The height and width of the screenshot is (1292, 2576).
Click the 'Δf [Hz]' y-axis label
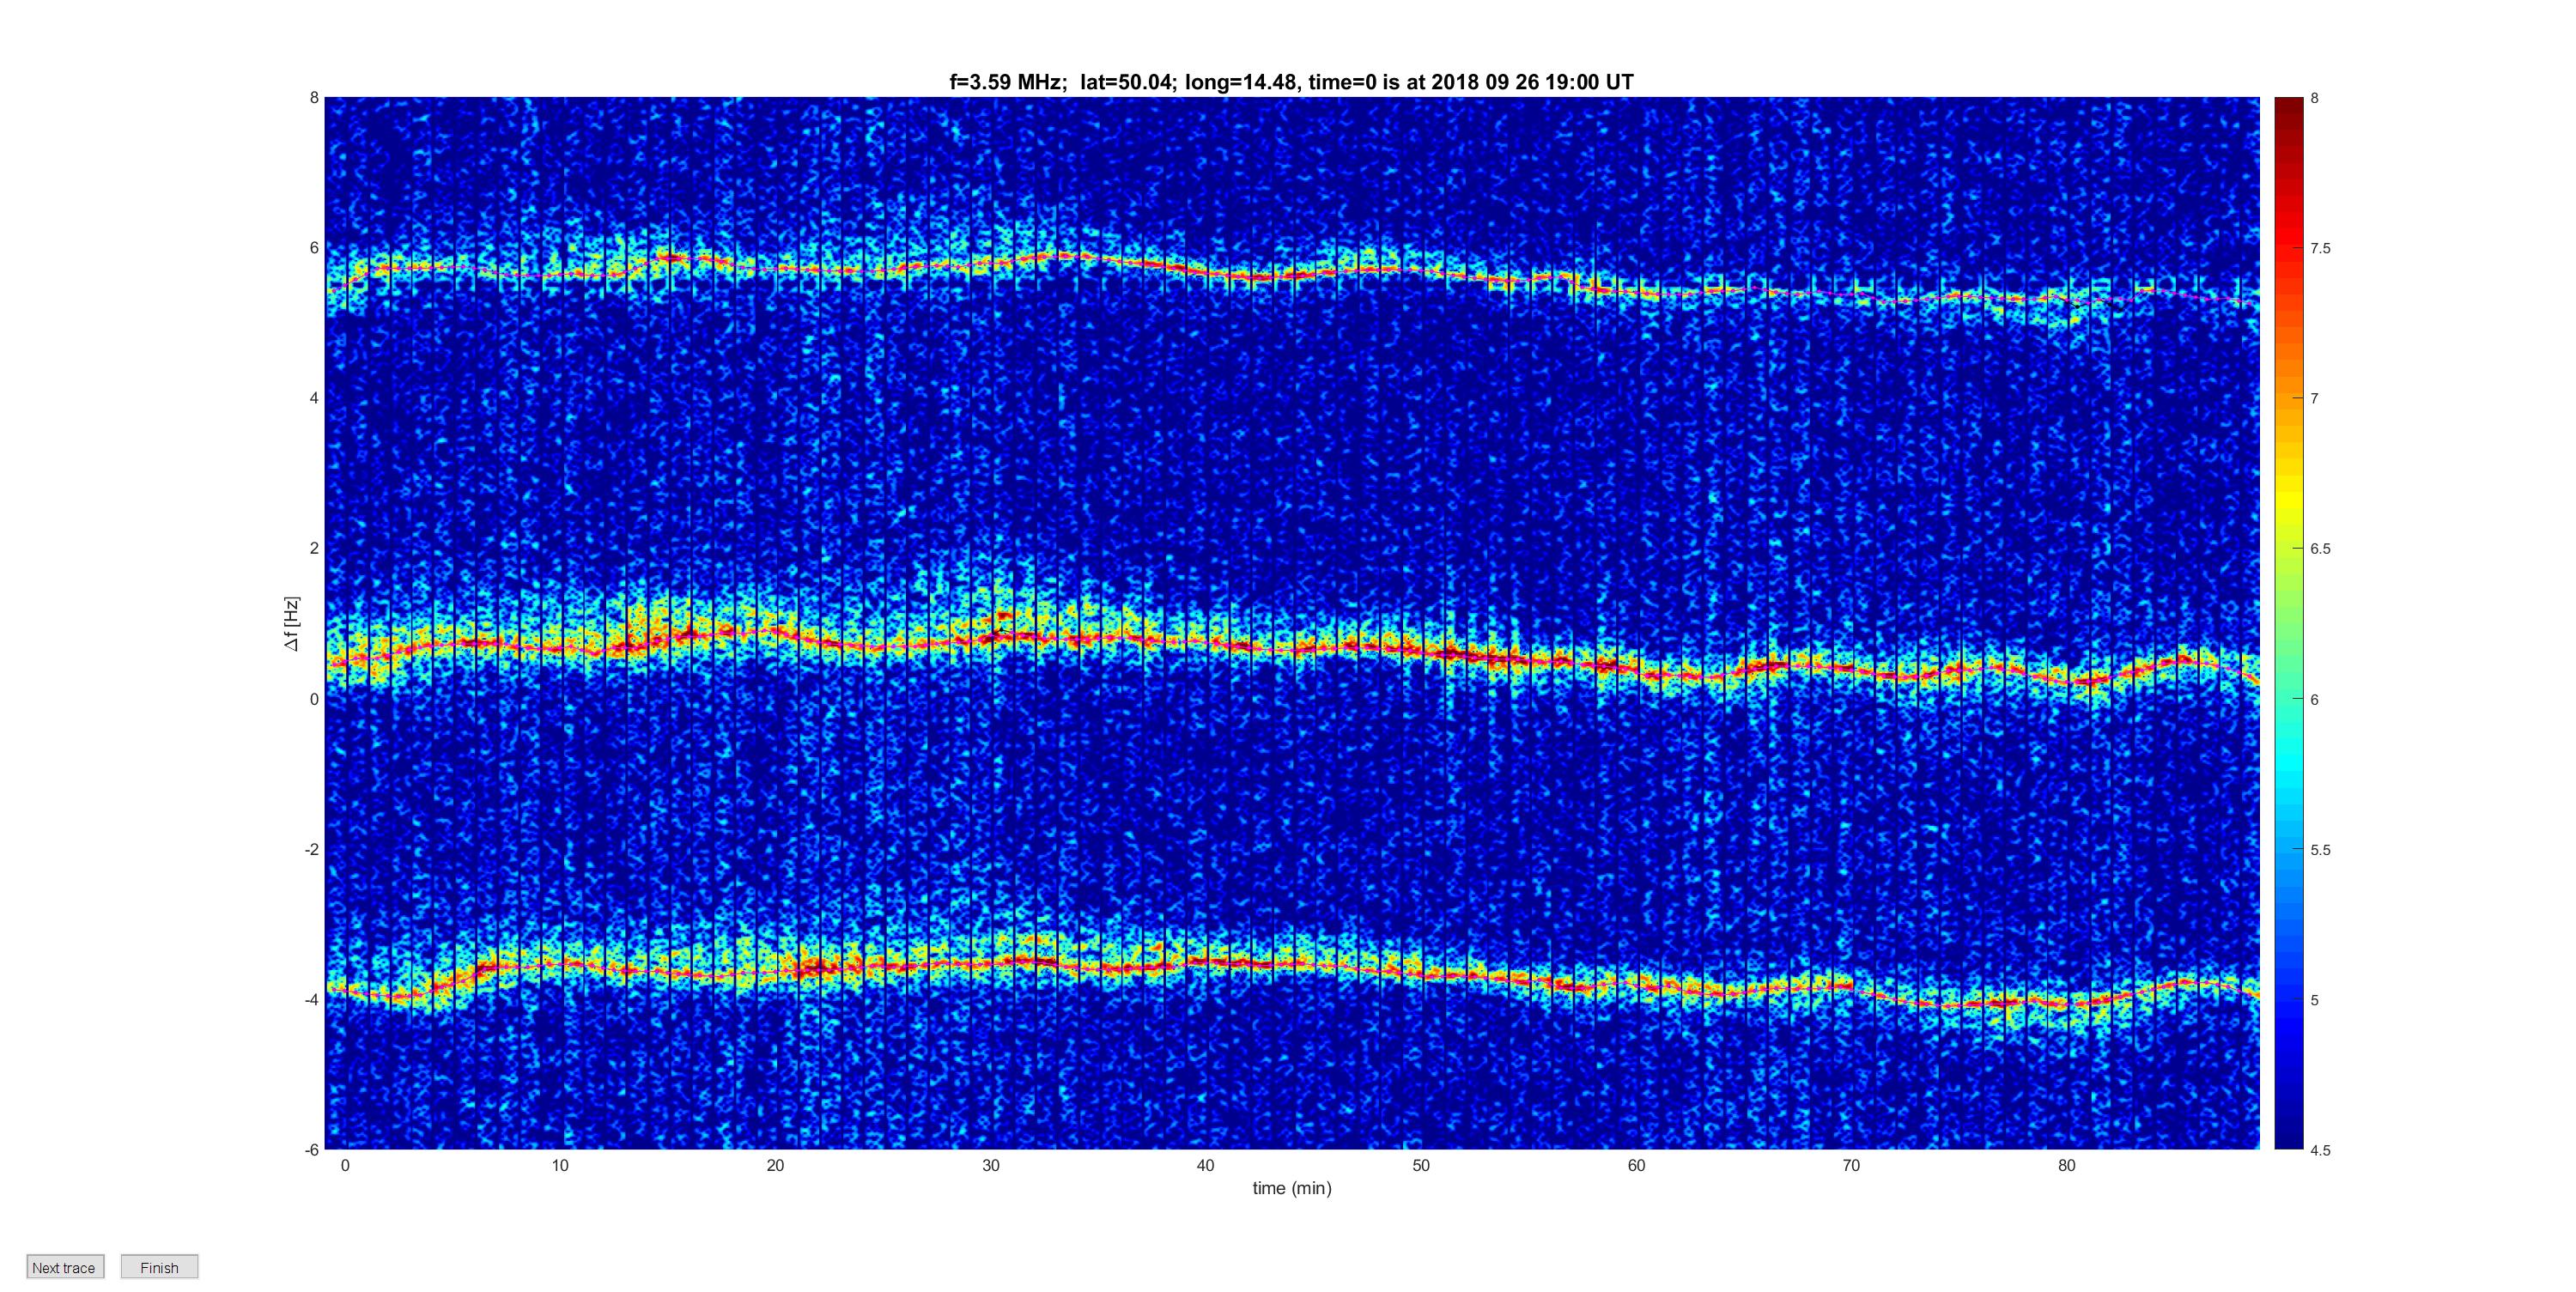291,624
